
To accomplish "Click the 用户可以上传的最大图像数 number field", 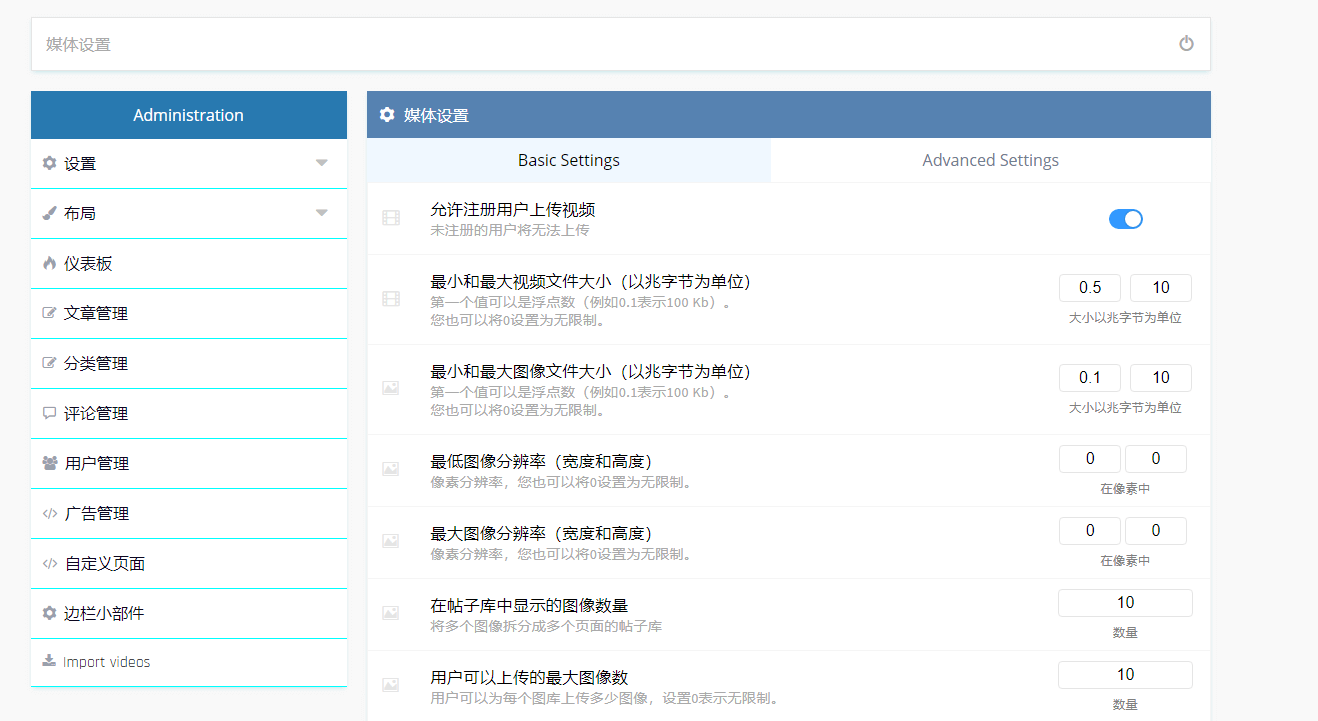I will [1125, 675].
